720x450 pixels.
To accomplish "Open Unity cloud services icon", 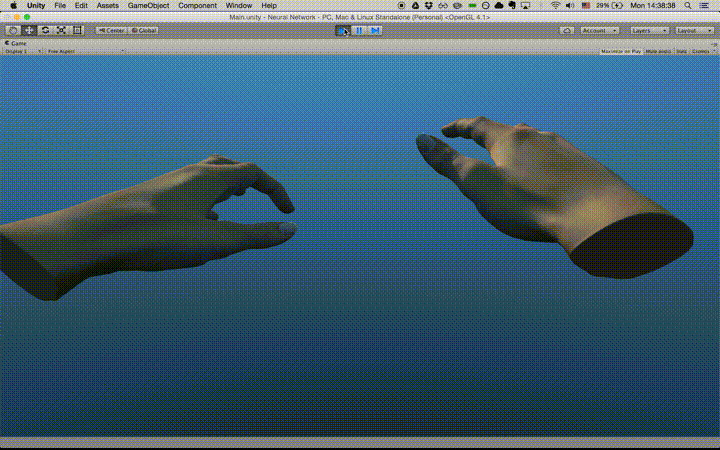I will (567, 31).
